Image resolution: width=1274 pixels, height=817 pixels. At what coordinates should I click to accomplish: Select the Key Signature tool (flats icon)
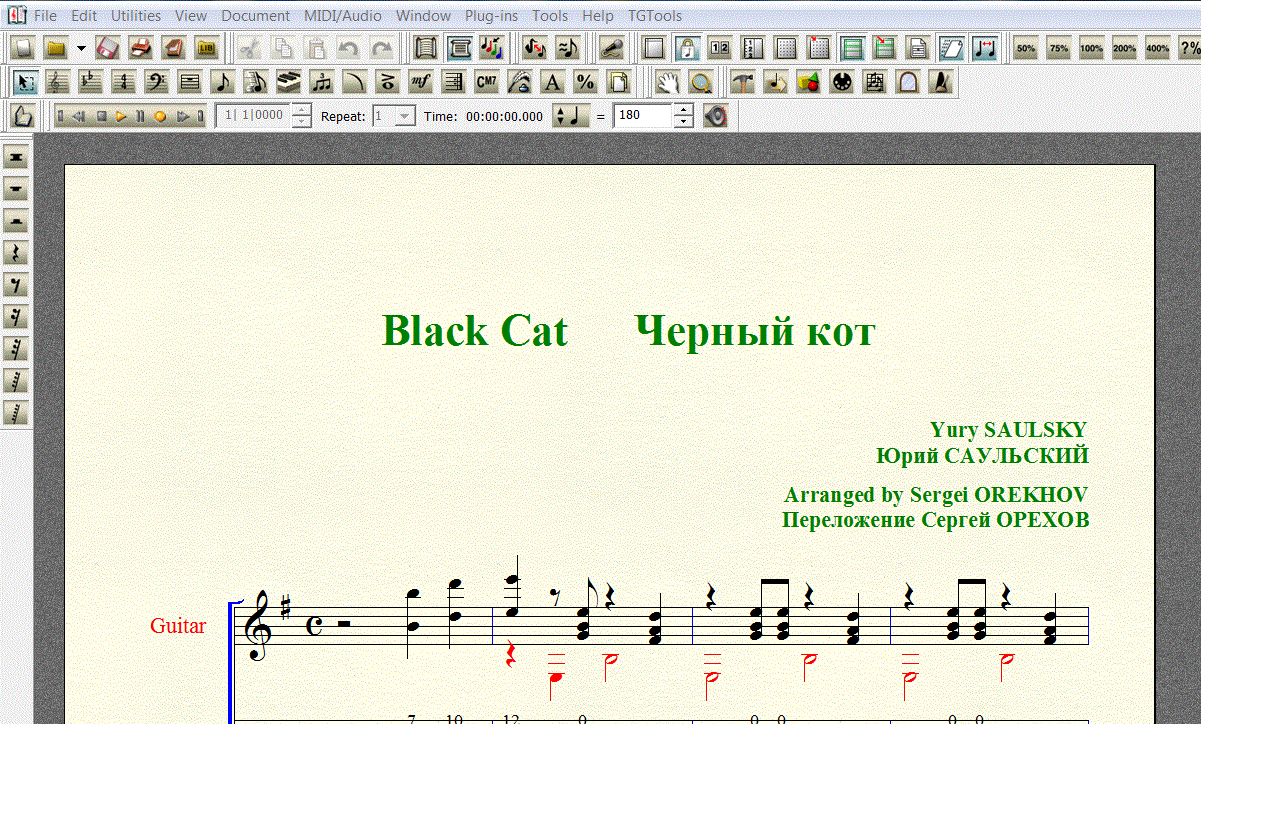click(91, 82)
